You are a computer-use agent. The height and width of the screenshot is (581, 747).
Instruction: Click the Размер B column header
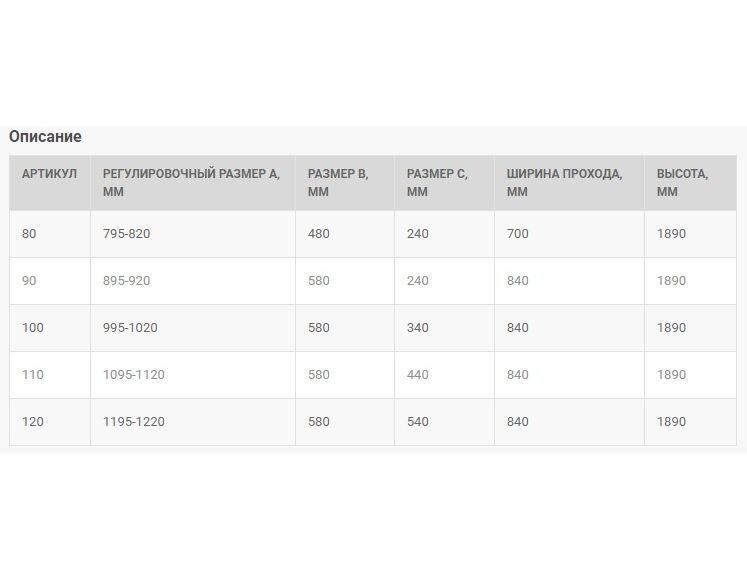(345, 183)
